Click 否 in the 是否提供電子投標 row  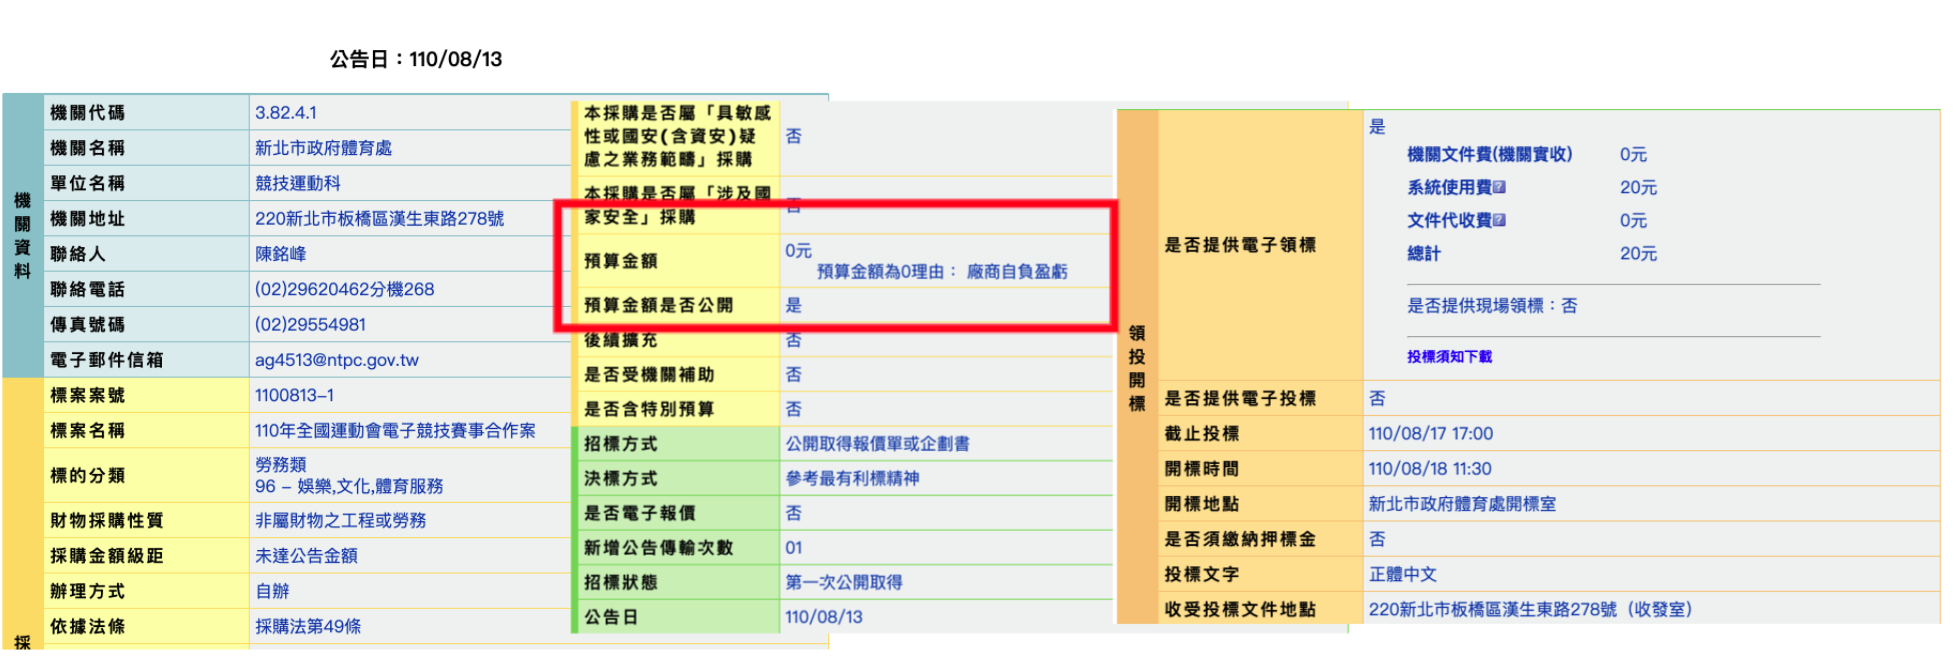tap(1377, 398)
